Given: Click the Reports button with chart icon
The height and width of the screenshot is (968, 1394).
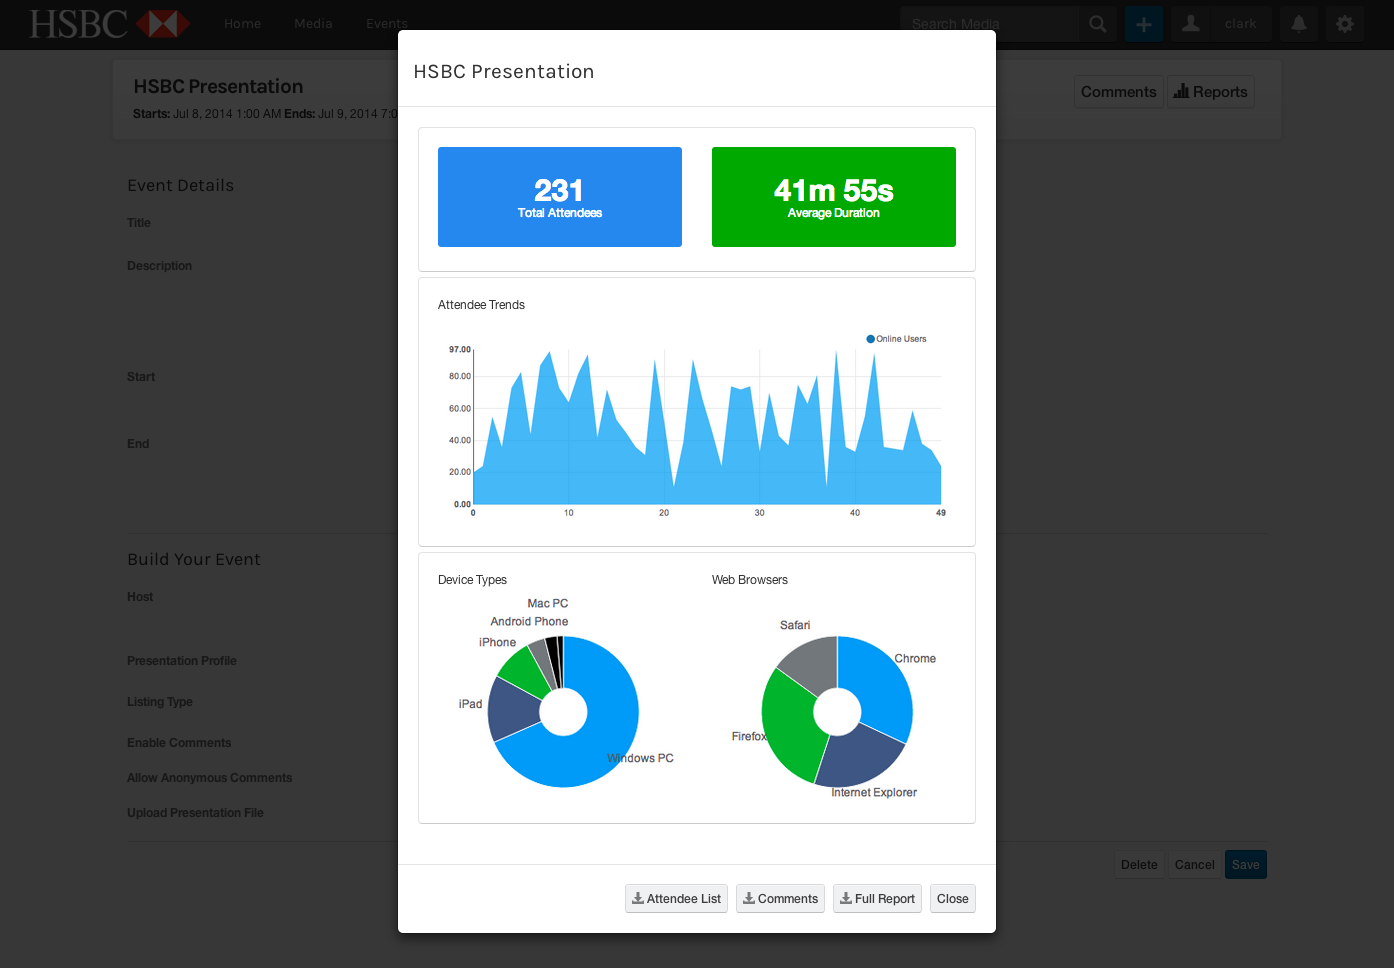Looking at the screenshot, I should click(x=1210, y=92).
